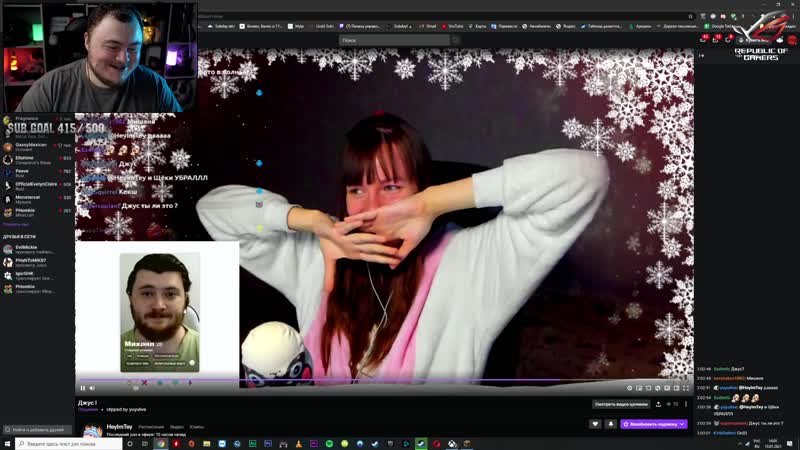
Task: Open the Monstercat channel in the sidebar
Action: pyautogui.click(x=28, y=198)
